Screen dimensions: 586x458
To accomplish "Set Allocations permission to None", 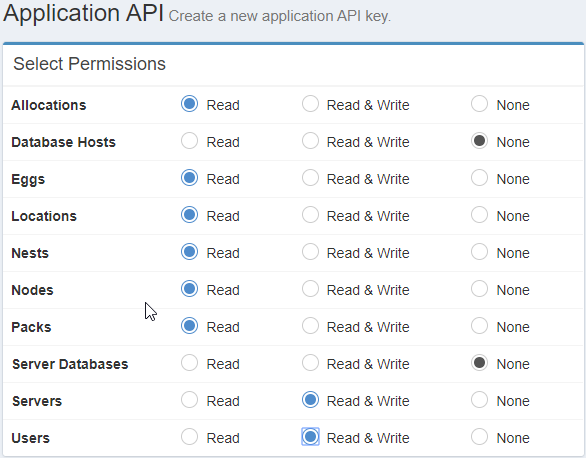I will click(x=479, y=104).
